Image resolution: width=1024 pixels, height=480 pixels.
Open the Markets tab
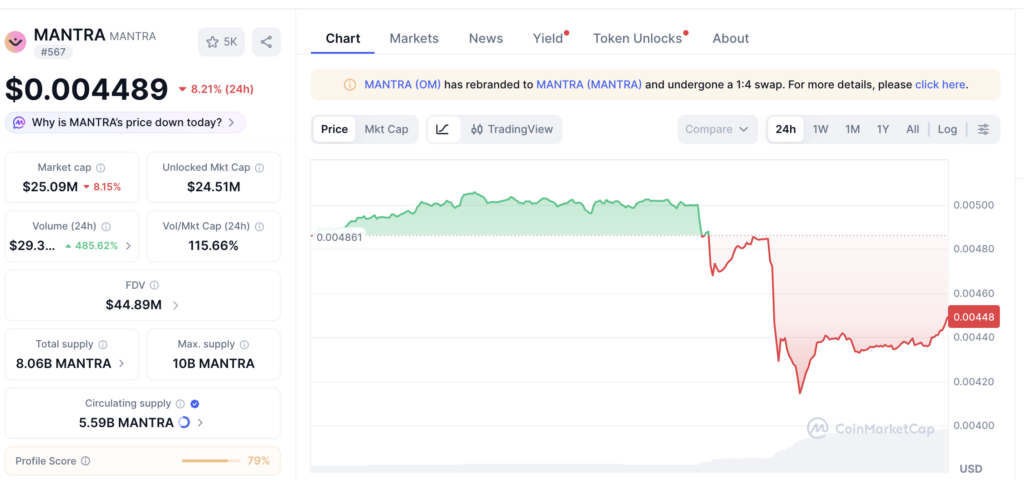point(414,39)
